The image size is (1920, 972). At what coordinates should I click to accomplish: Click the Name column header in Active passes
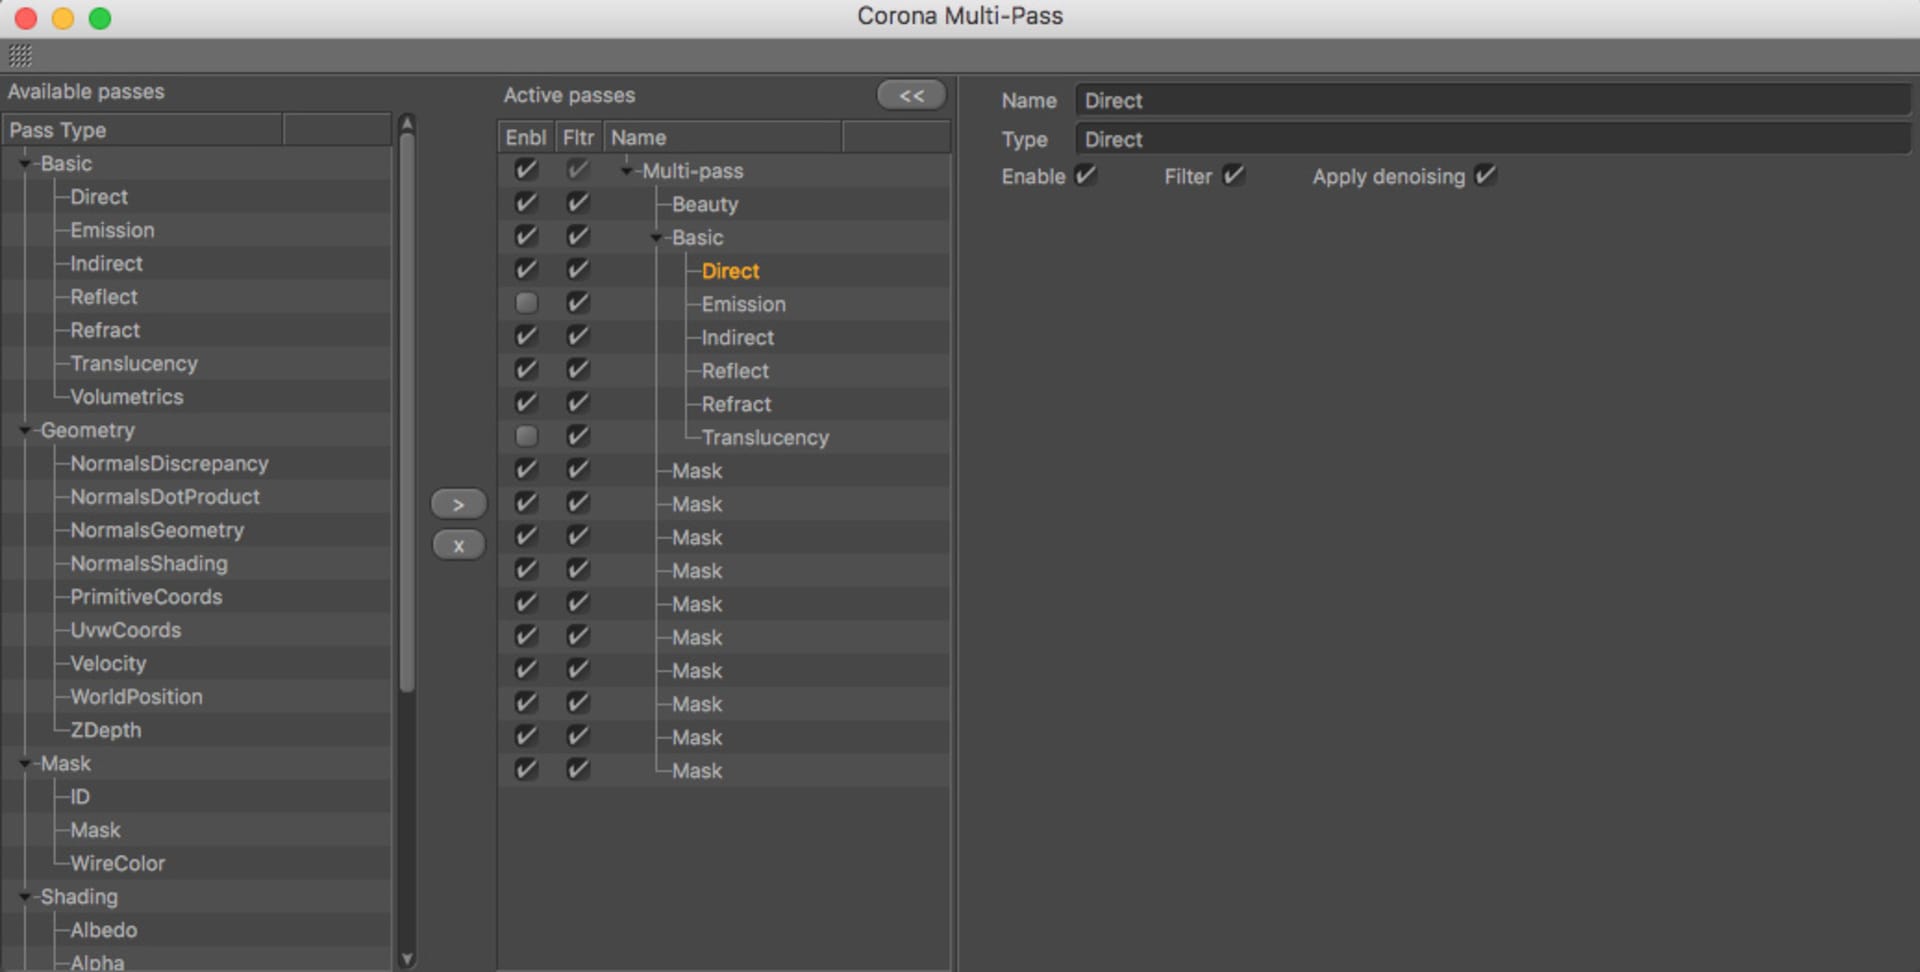[x=723, y=137]
